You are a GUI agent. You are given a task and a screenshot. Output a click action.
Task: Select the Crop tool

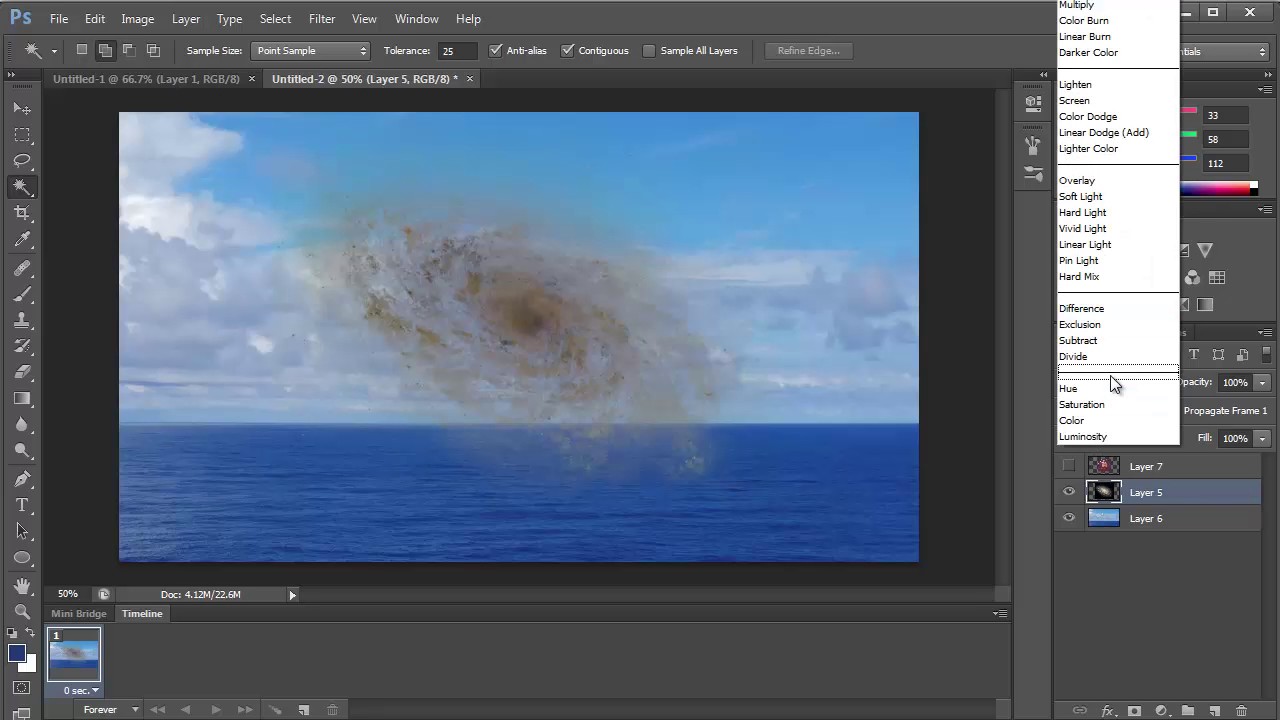click(22, 213)
